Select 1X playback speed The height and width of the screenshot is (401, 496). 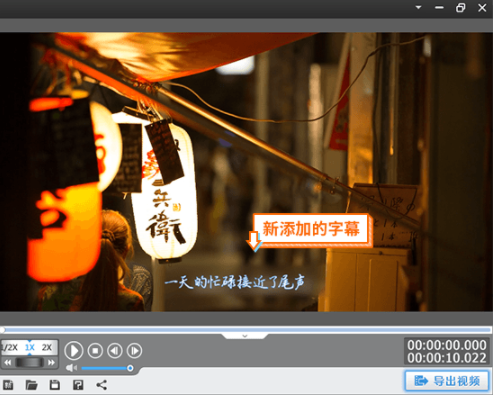[30, 347]
